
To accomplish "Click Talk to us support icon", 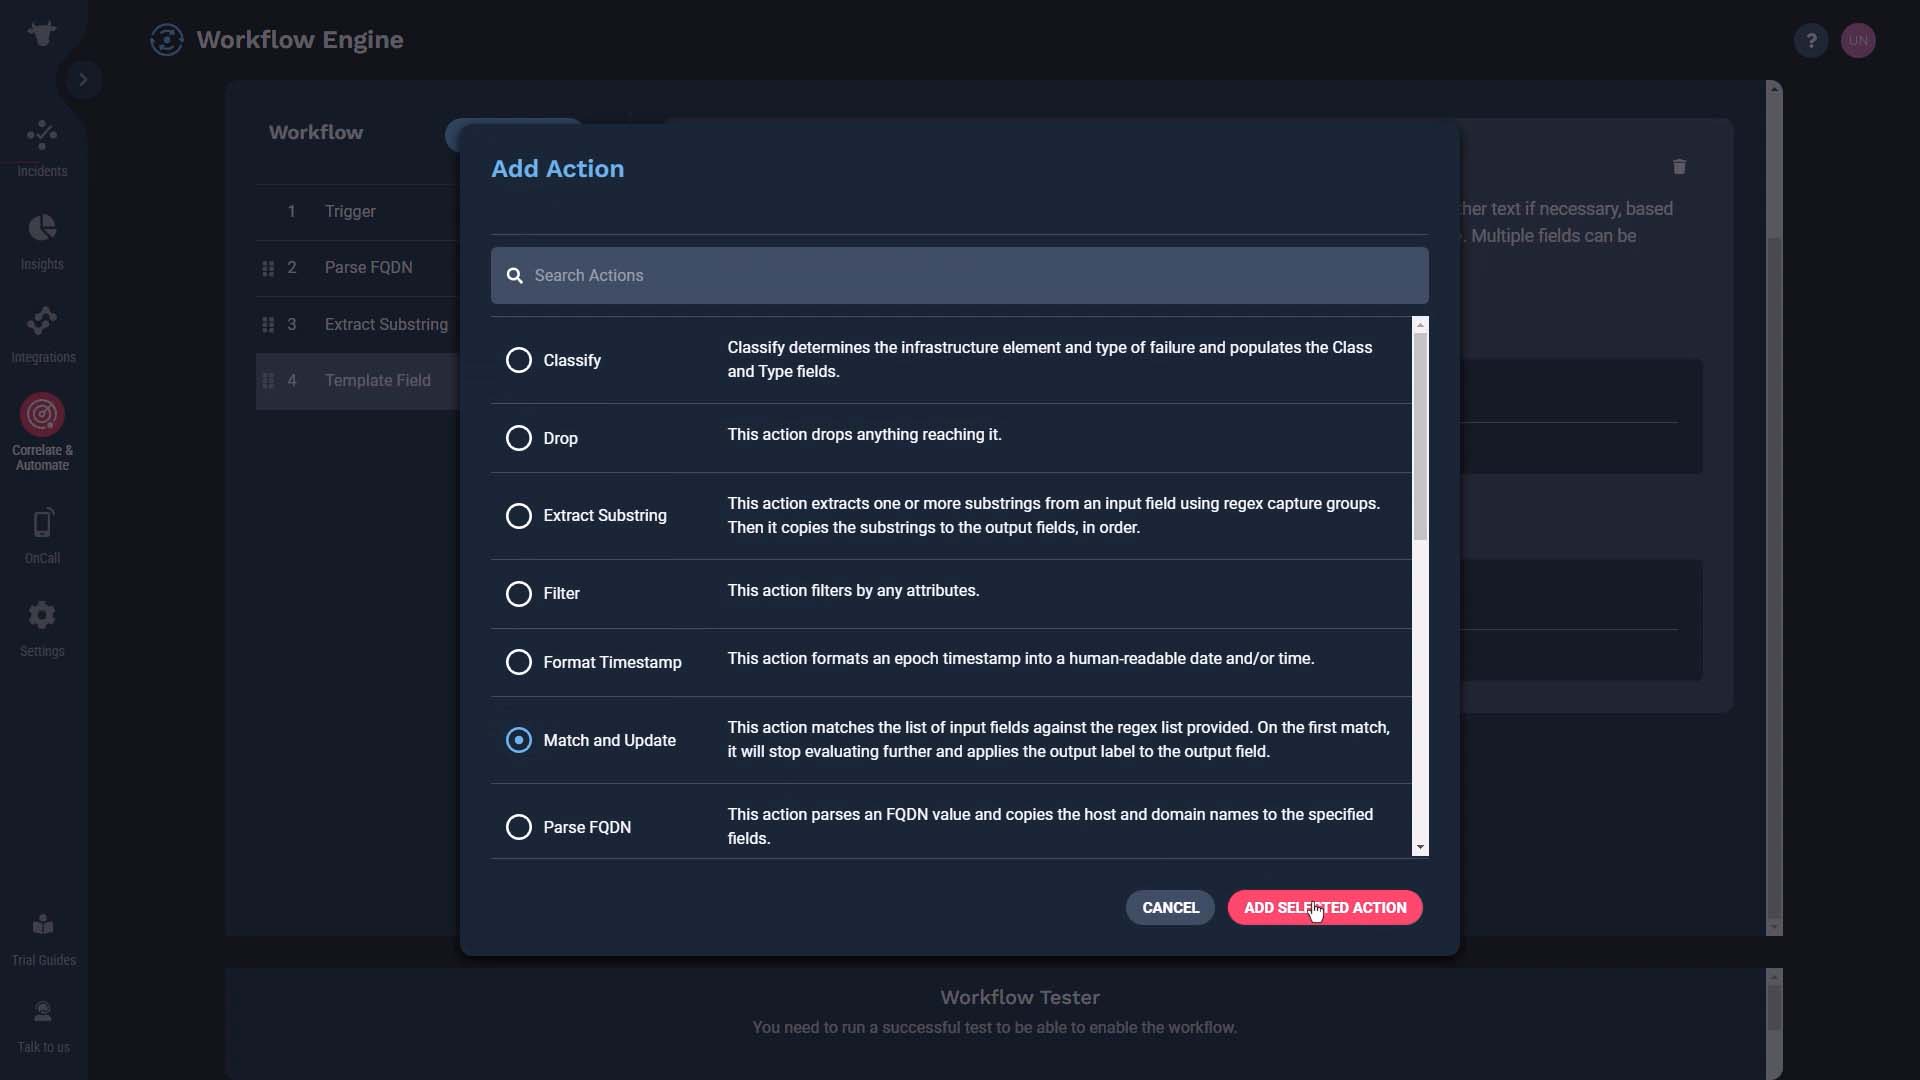I will [42, 1013].
